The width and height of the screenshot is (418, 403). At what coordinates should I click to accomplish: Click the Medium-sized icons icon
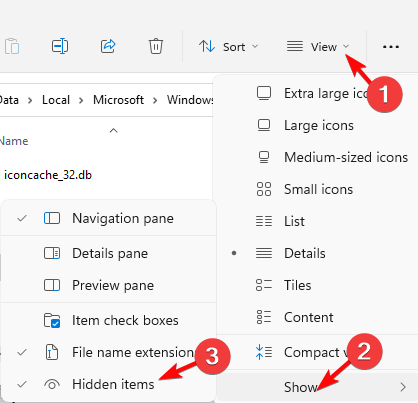(x=264, y=157)
